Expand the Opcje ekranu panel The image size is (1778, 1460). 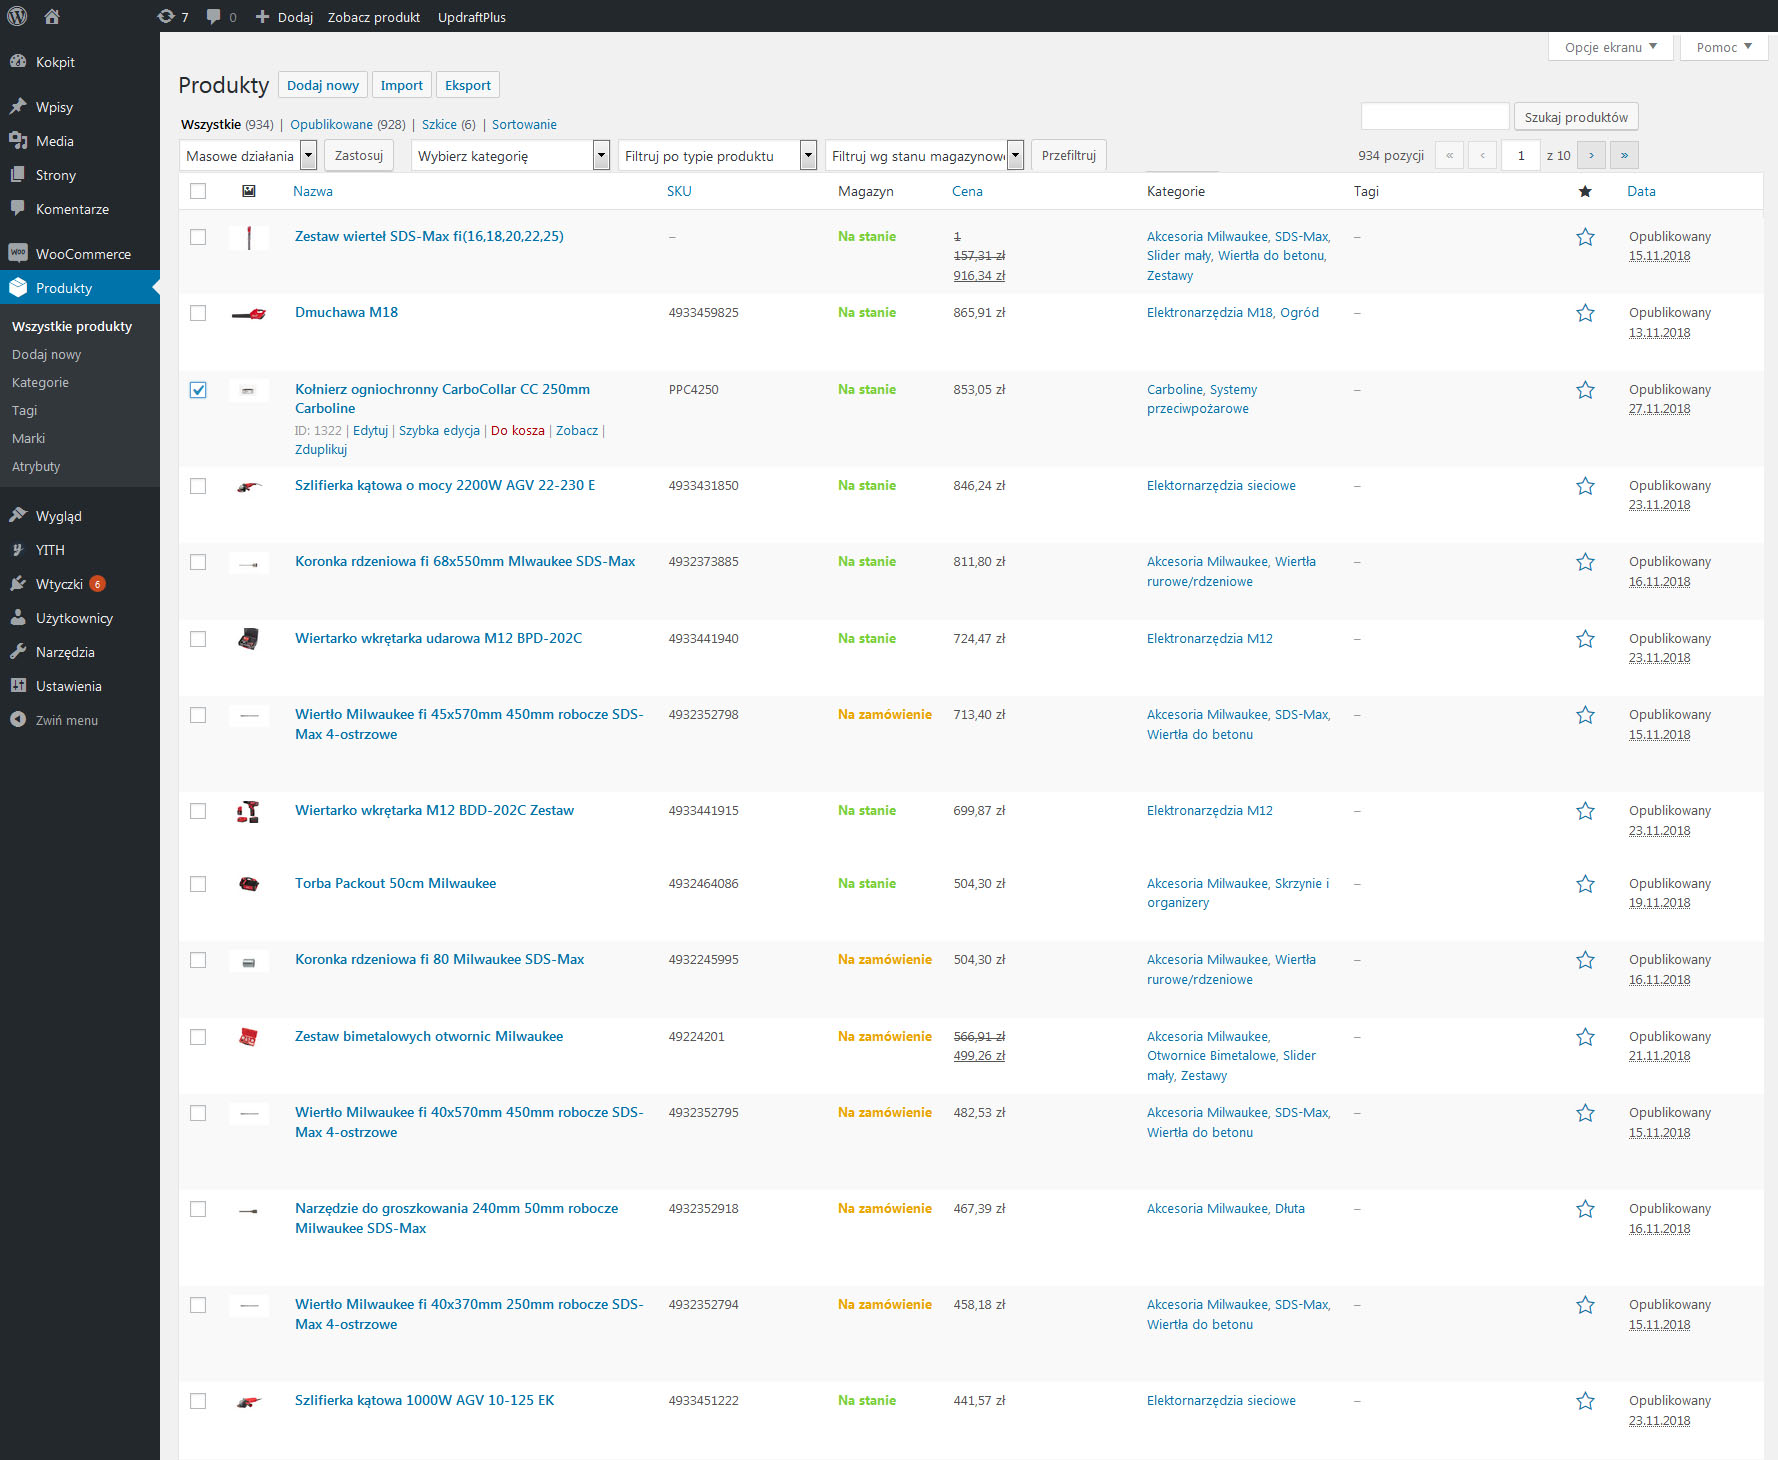pos(1611,47)
